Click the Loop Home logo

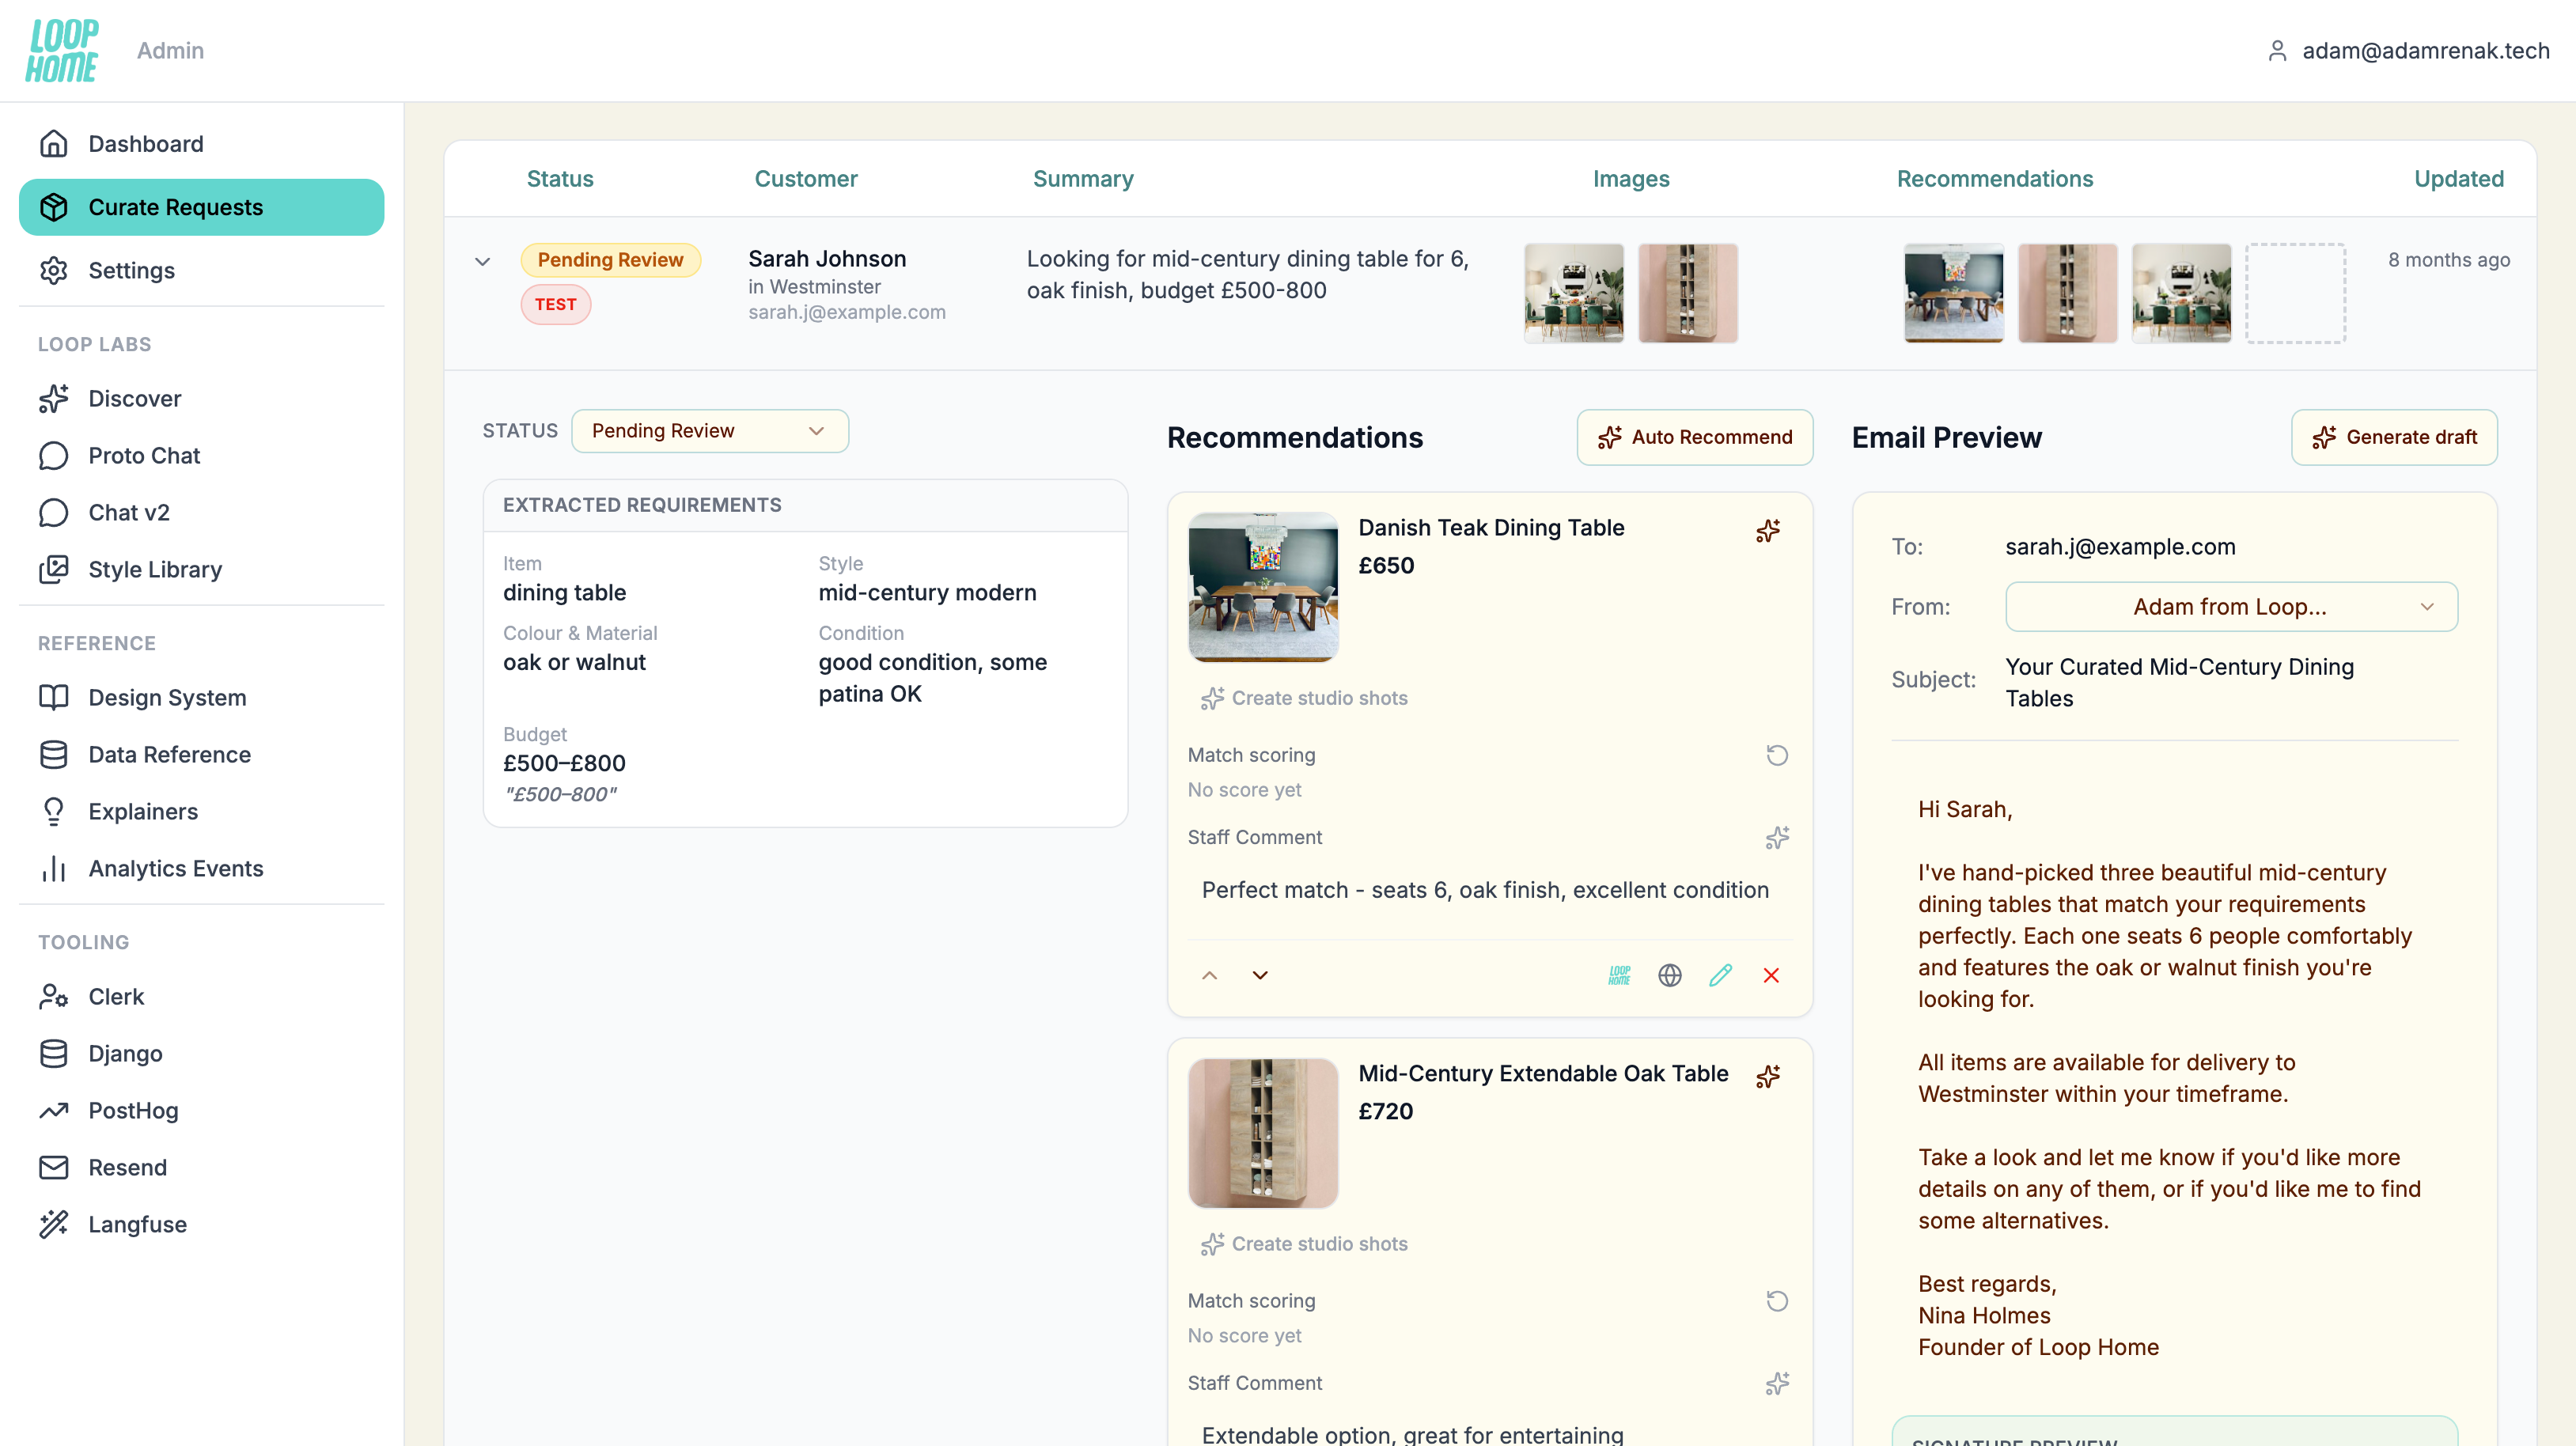click(62, 50)
